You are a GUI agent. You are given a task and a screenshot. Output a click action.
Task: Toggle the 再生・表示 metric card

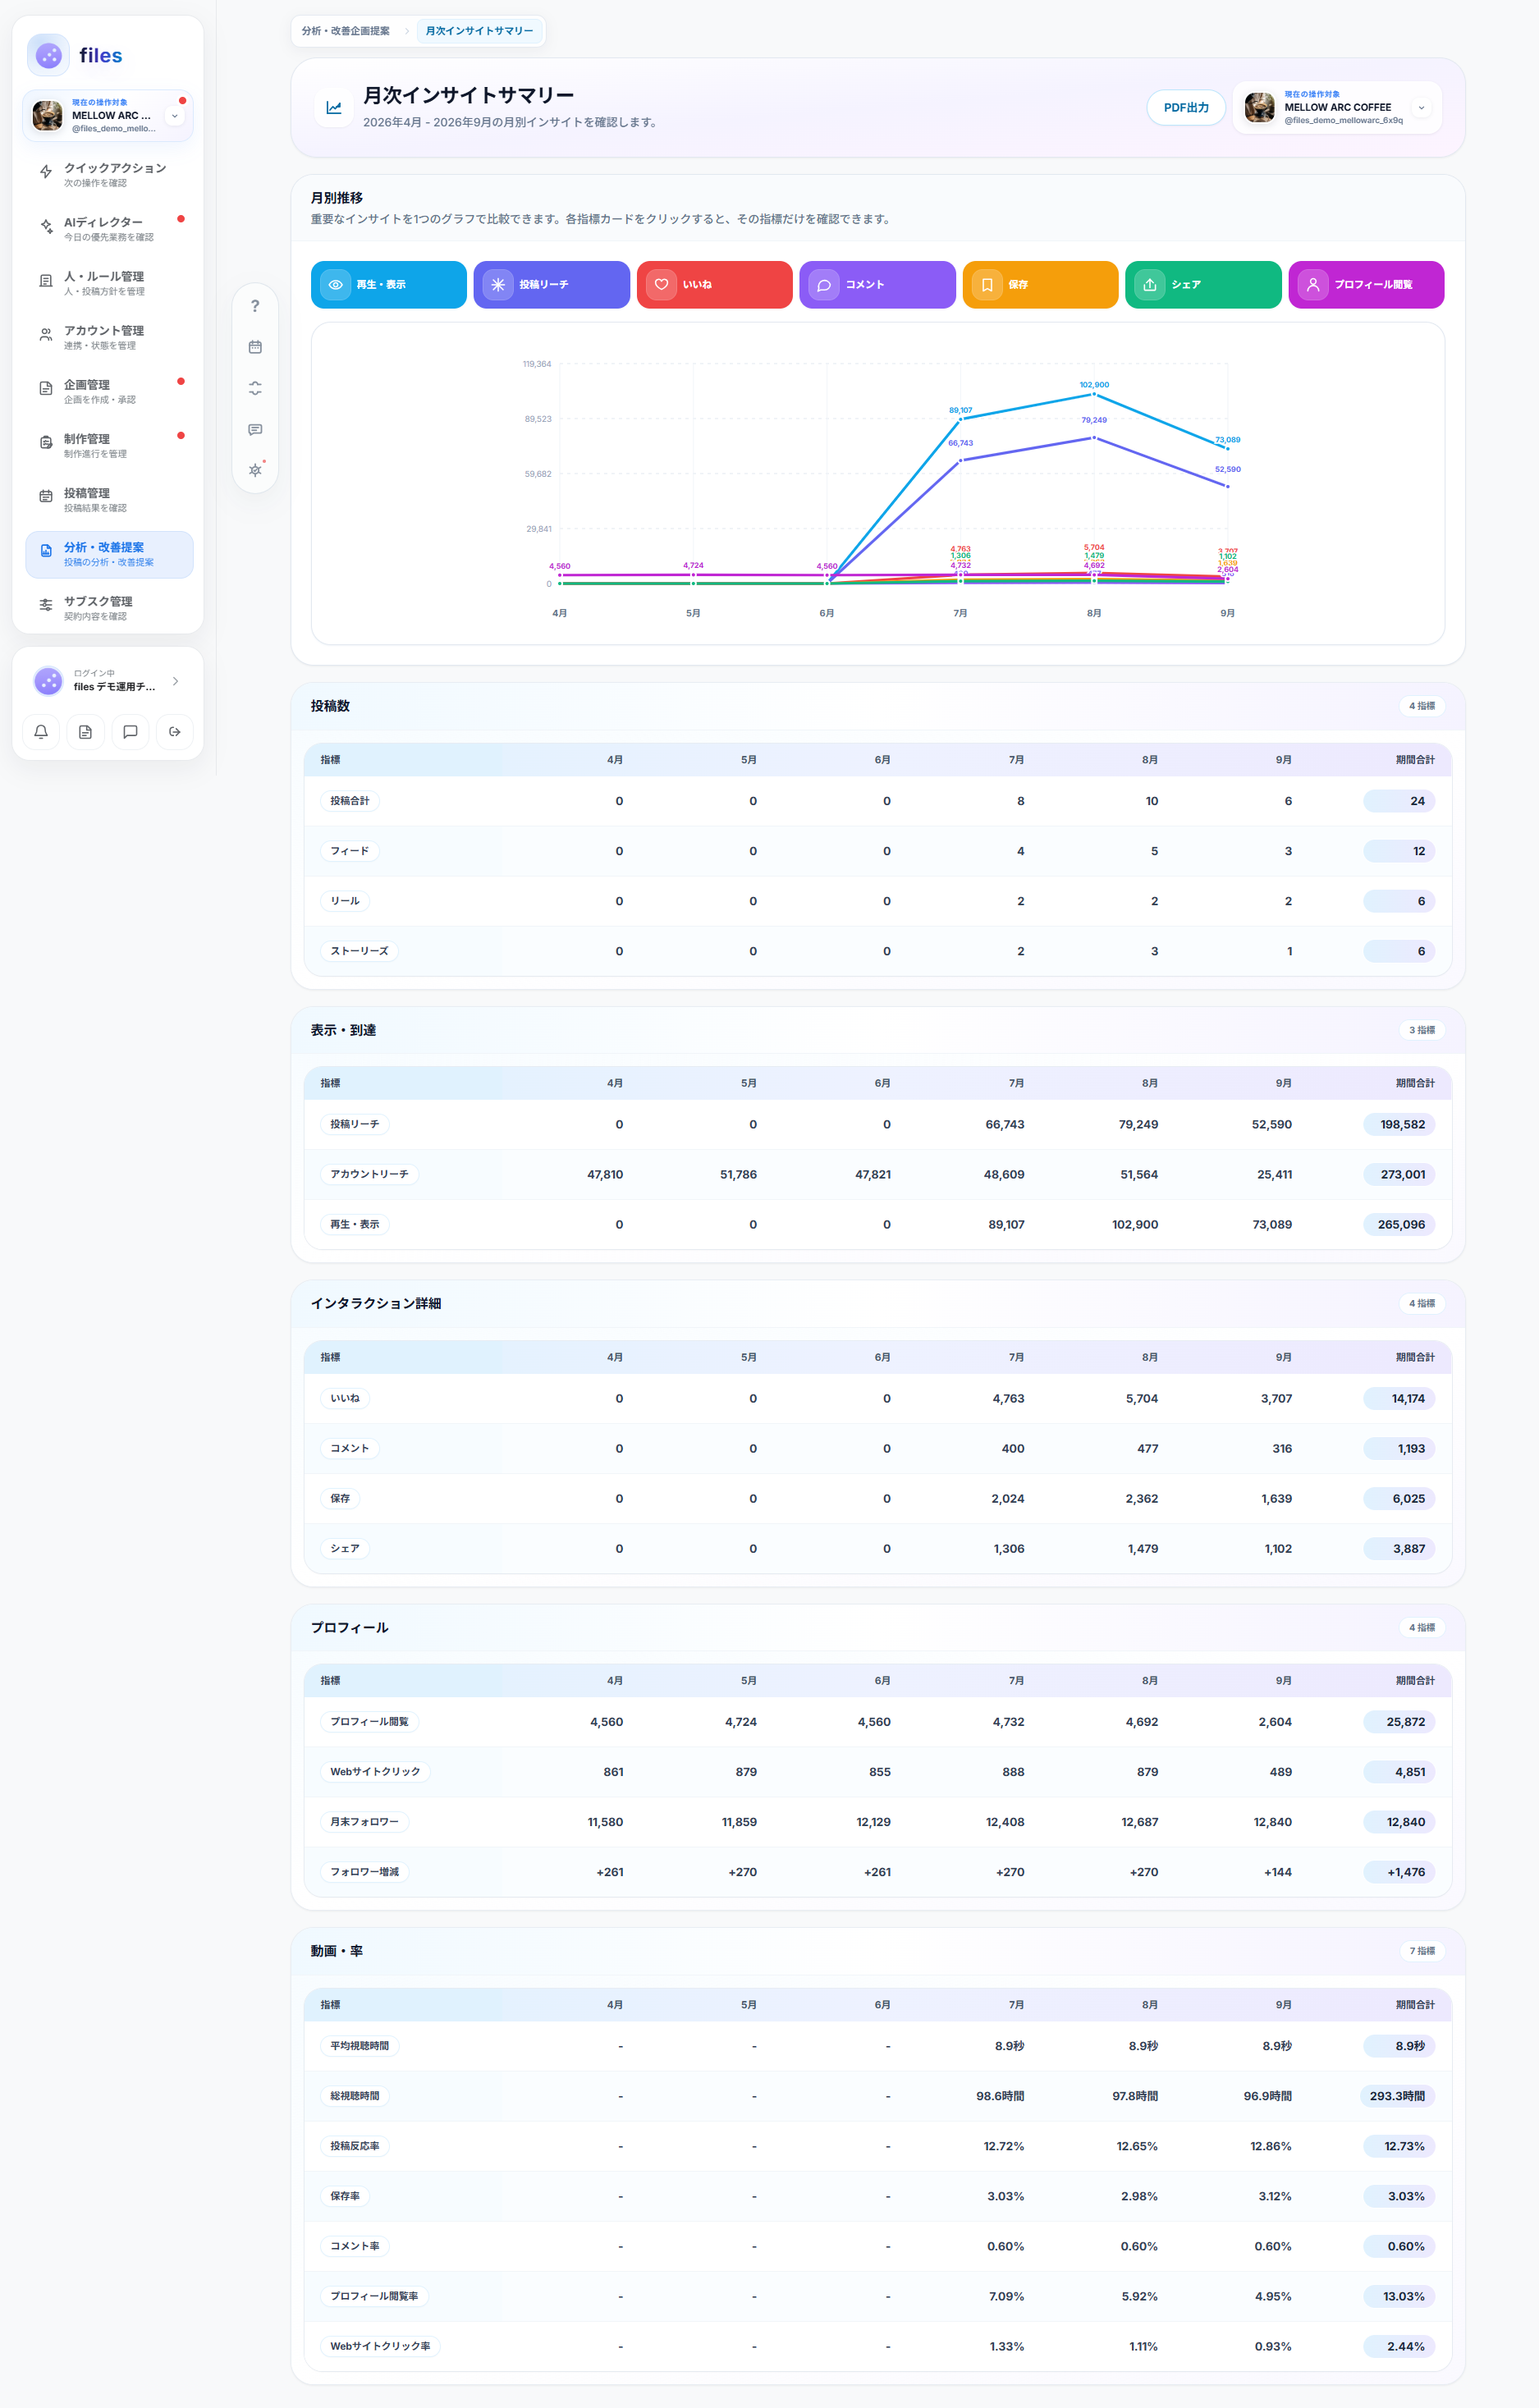[x=389, y=285]
